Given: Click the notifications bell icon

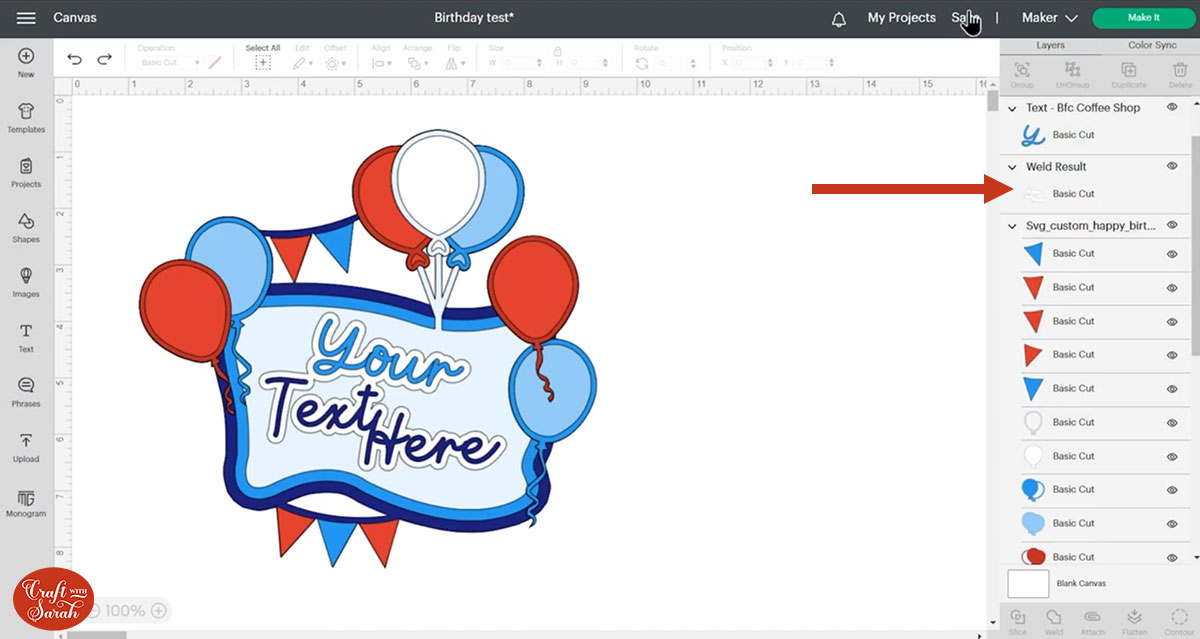Looking at the screenshot, I should [838, 19].
